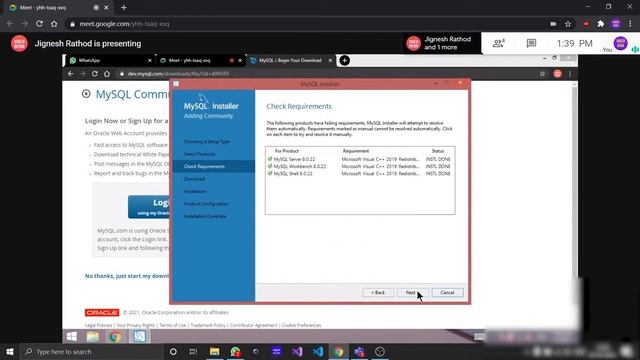Click the For Product column header
This screenshot has width=640, height=360.
[x=287, y=151]
